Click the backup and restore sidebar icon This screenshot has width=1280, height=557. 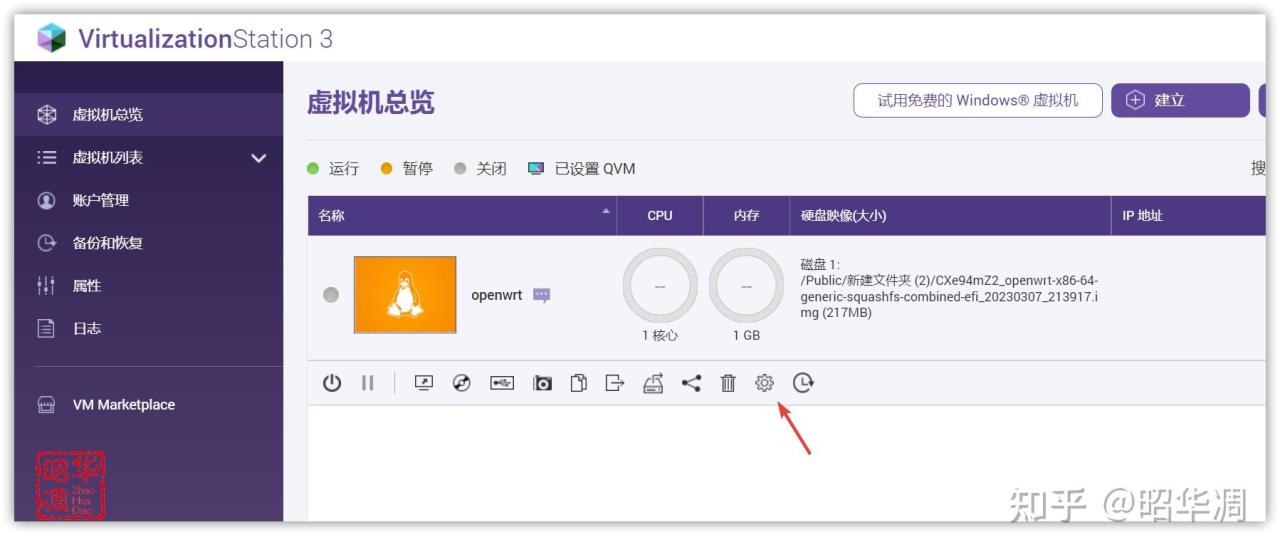pos(46,243)
